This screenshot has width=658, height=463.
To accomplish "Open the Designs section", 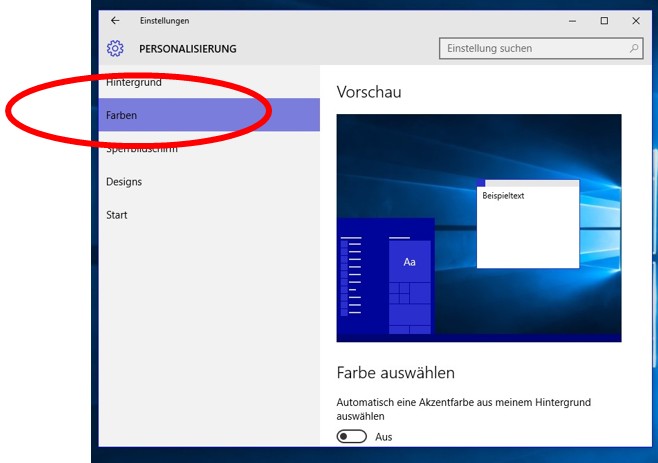I will pos(124,182).
